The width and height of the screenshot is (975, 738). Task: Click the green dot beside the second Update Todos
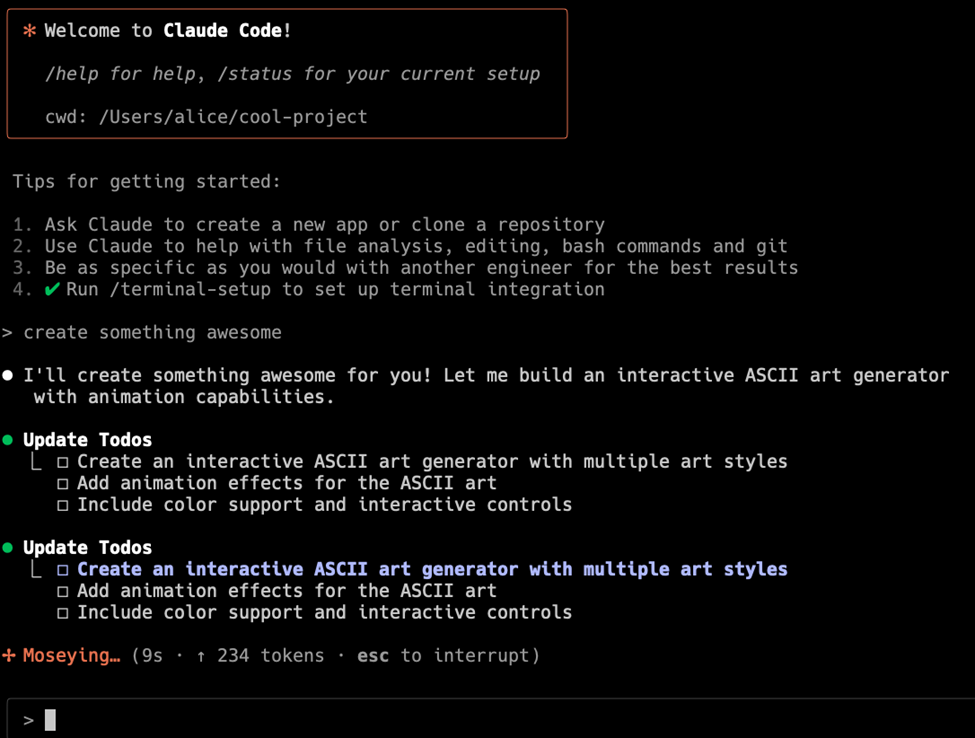click(8, 548)
